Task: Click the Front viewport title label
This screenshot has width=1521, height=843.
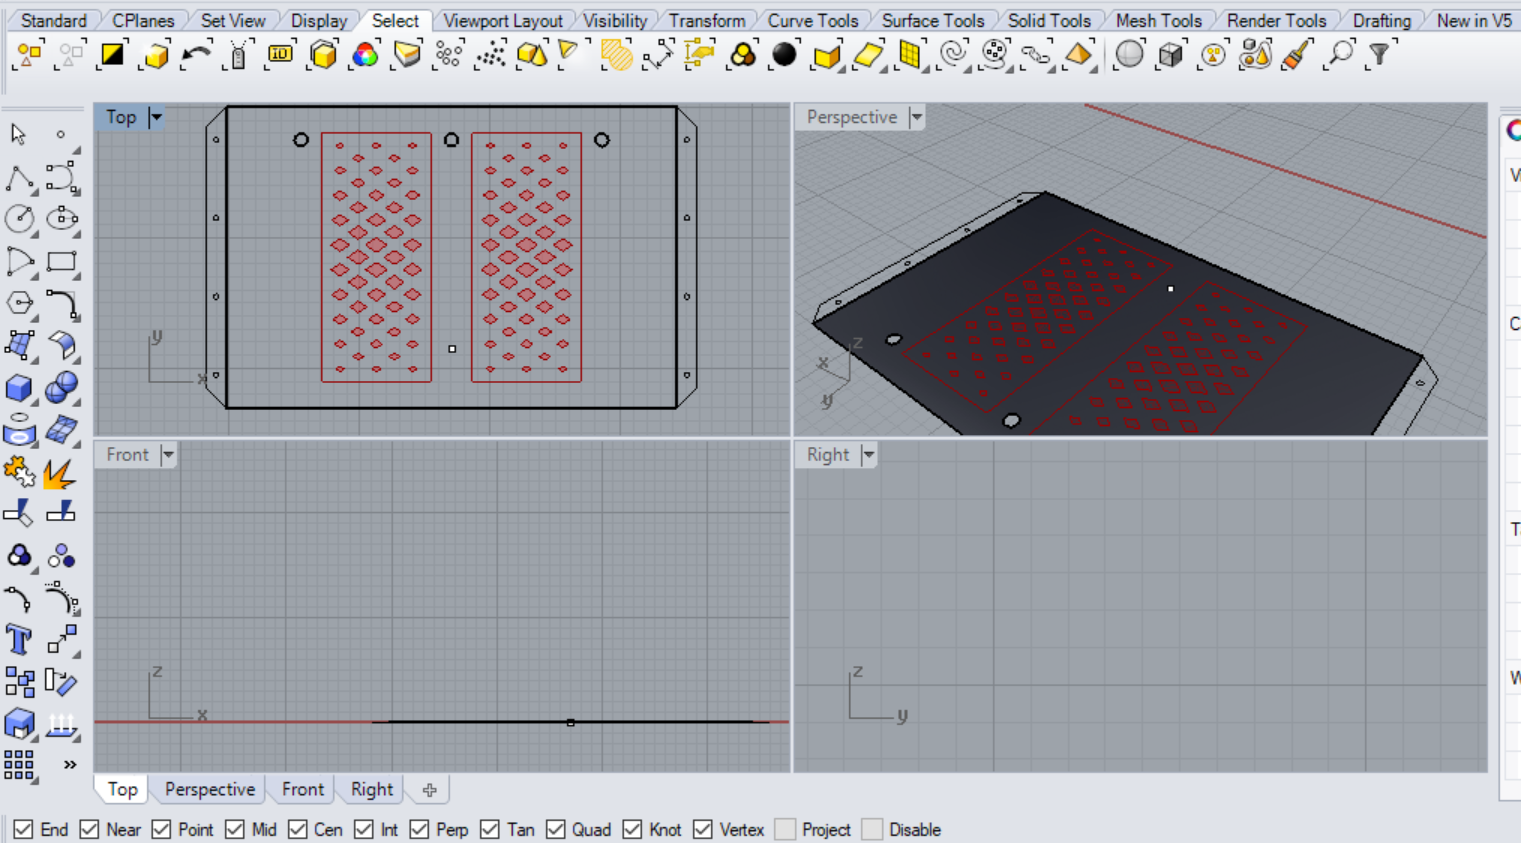Action: 128,455
